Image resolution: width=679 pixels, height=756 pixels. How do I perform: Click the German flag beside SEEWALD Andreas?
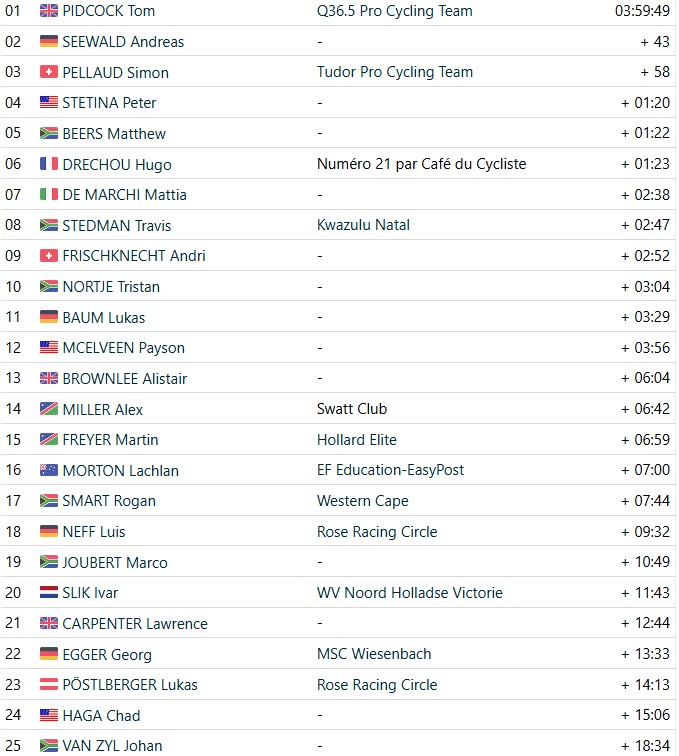click(x=49, y=41)
